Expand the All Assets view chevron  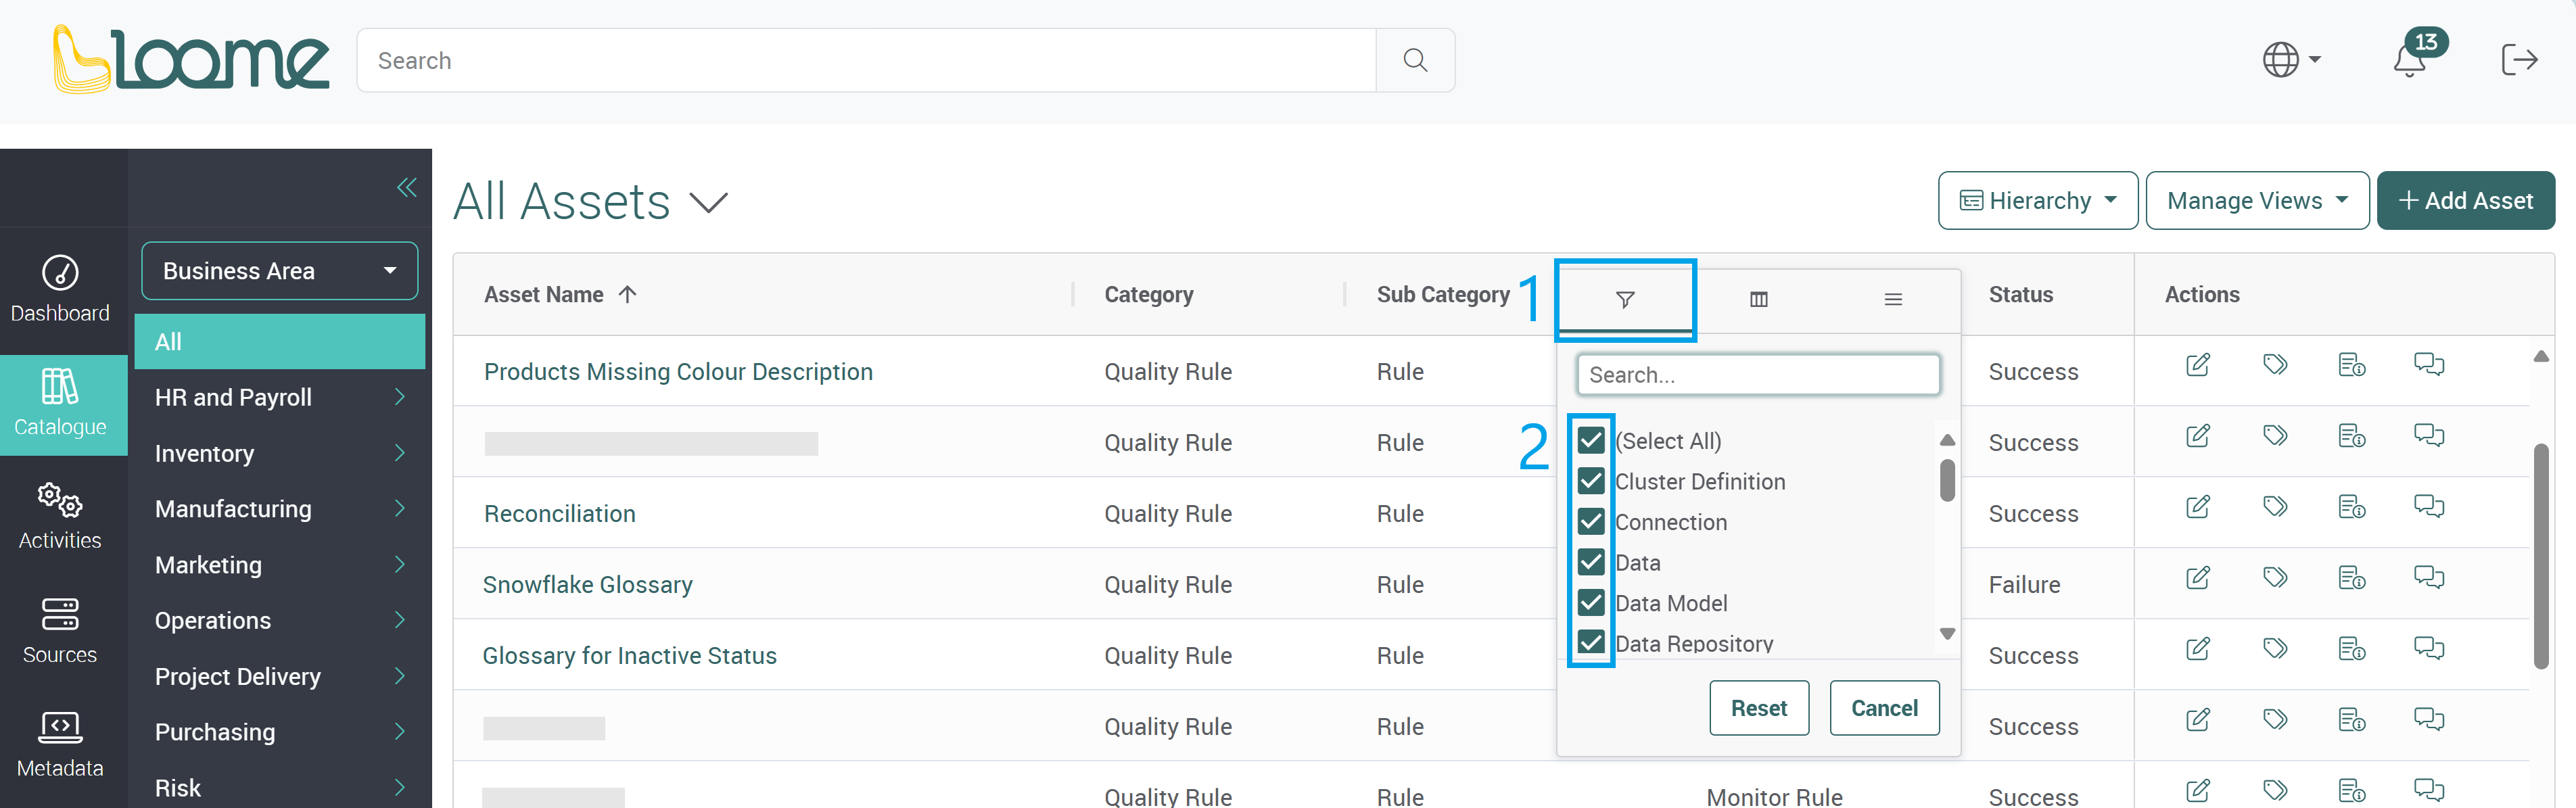[708, 203]
